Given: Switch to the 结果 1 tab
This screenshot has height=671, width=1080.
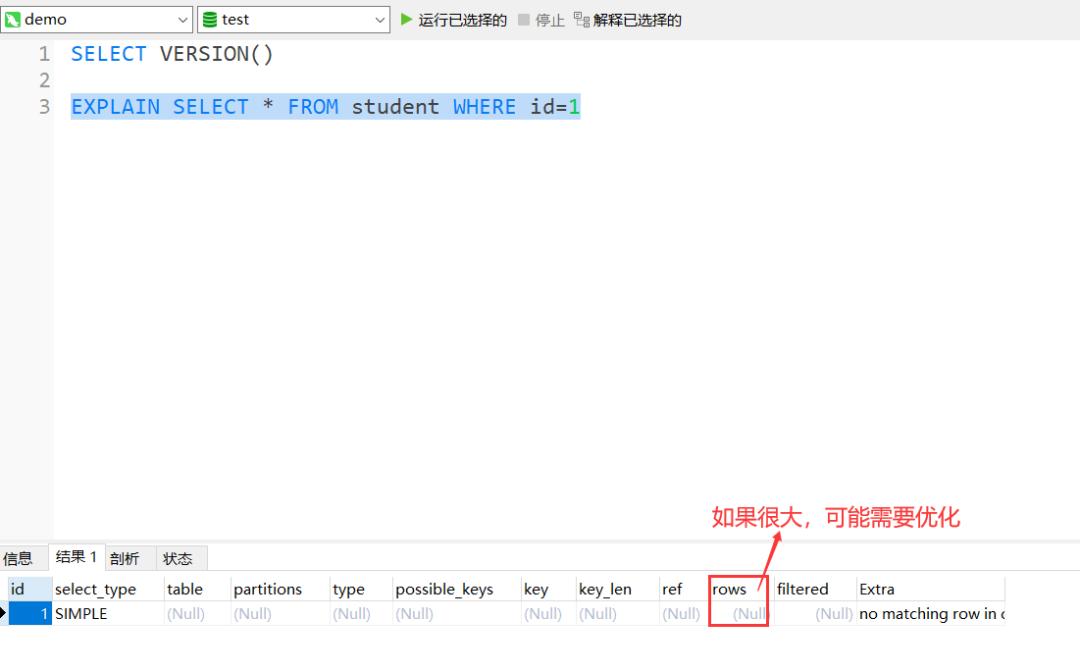Looking at the screenshot, I should (x=76, y=557).
